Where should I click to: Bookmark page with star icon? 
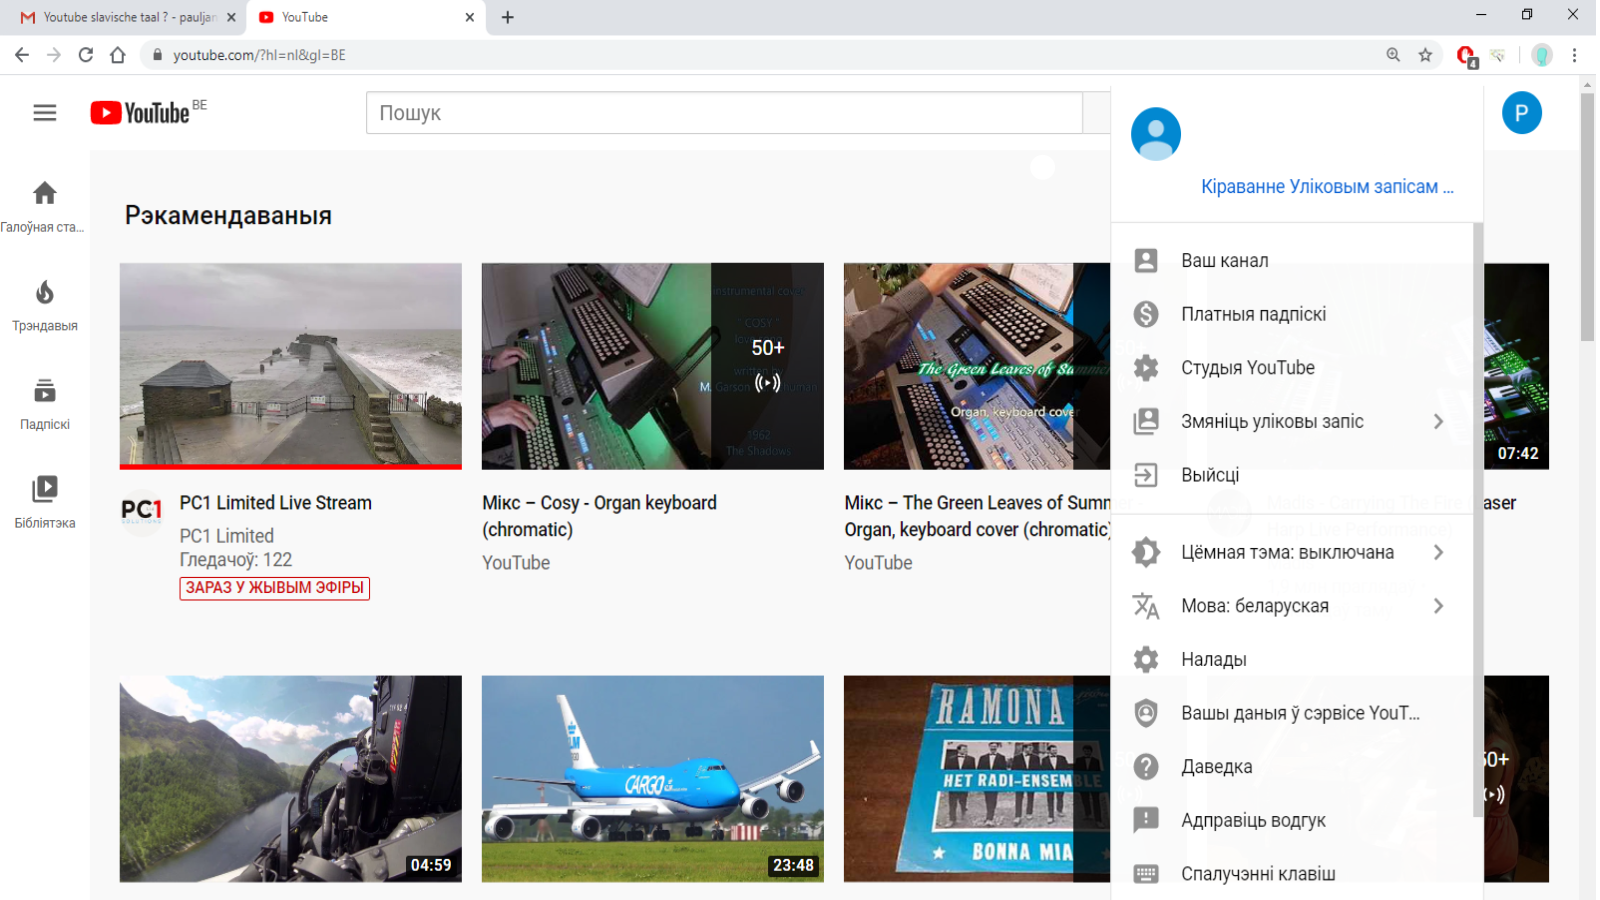(x=1425, y=55)
